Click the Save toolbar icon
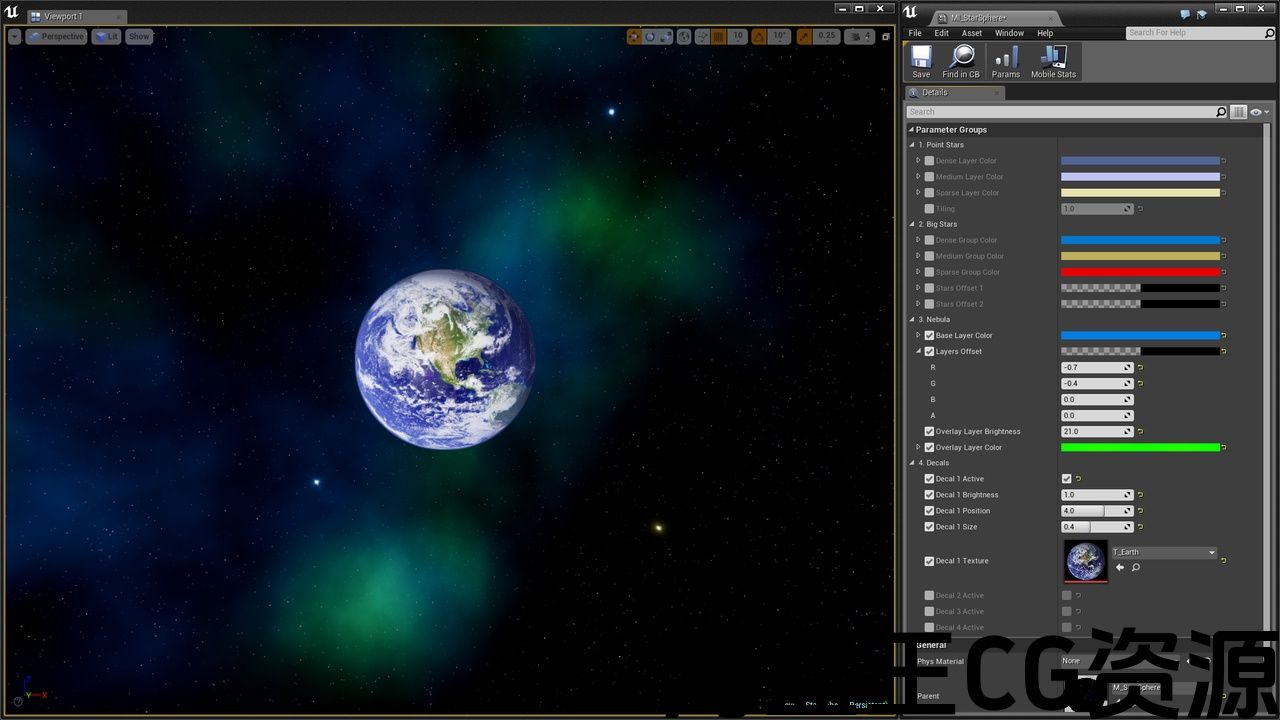Screen dimensions: 1280x720 (921, 61)
